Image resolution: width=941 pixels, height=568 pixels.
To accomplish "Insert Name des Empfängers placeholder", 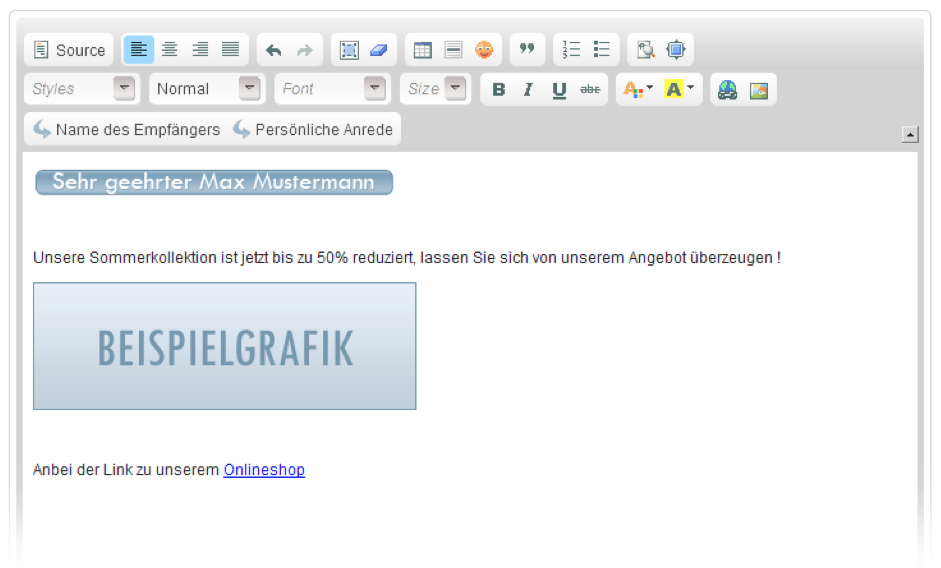I will [126, 129].
